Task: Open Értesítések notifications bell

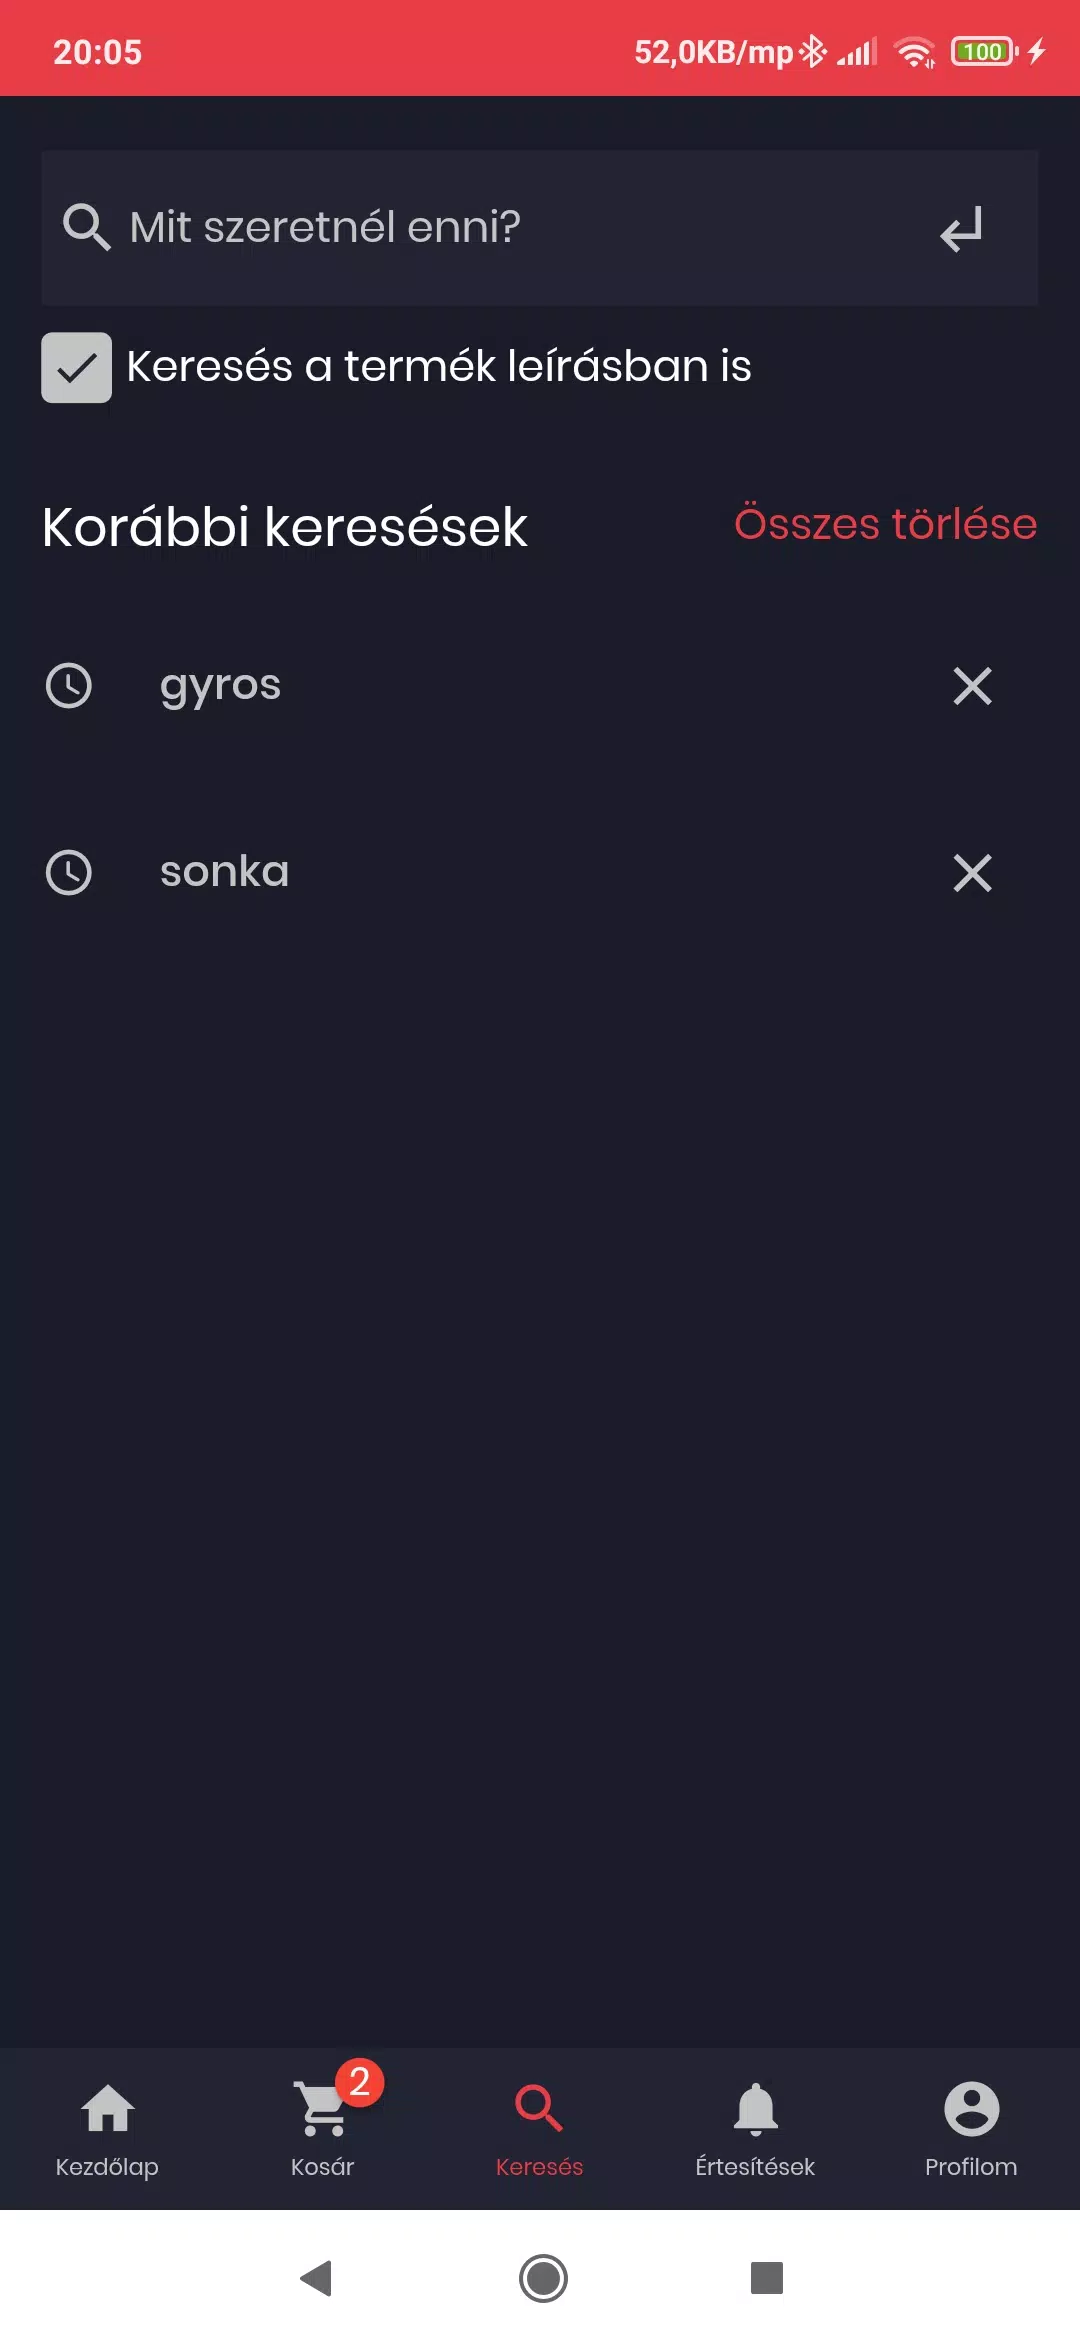Action: (755, 2130)
